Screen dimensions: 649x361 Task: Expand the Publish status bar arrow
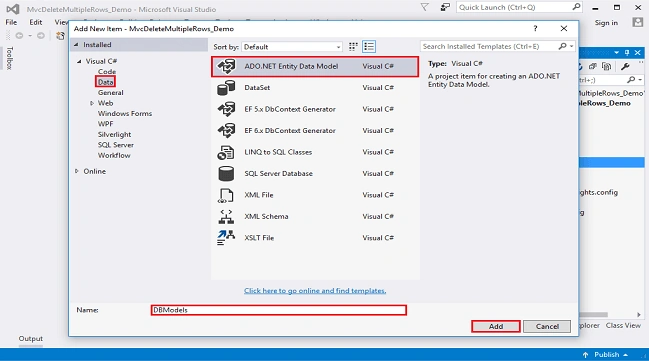[625, 355]
